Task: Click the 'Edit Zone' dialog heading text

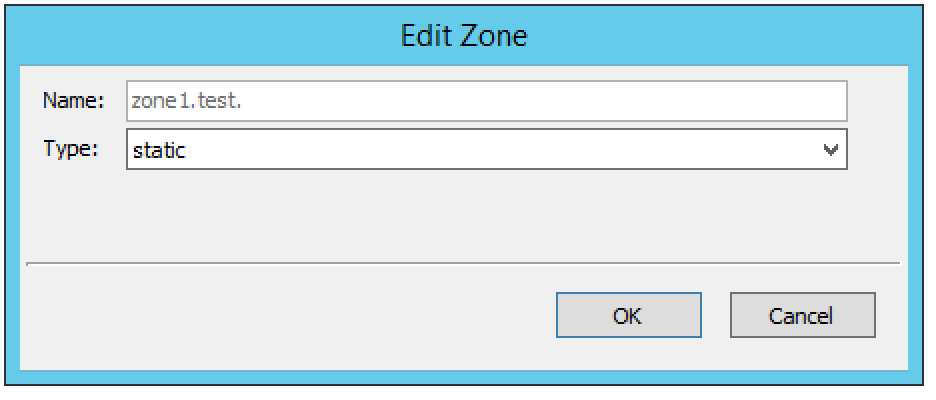Action: 463,37
